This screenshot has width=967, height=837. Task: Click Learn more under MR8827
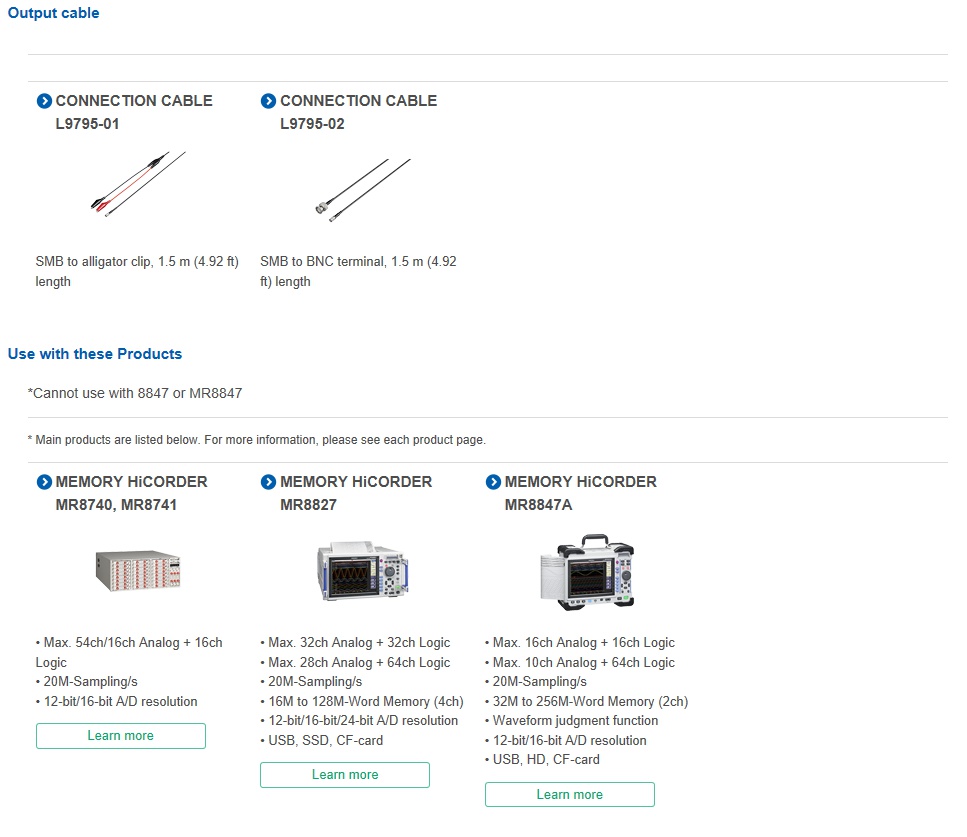tap(345, 775)
